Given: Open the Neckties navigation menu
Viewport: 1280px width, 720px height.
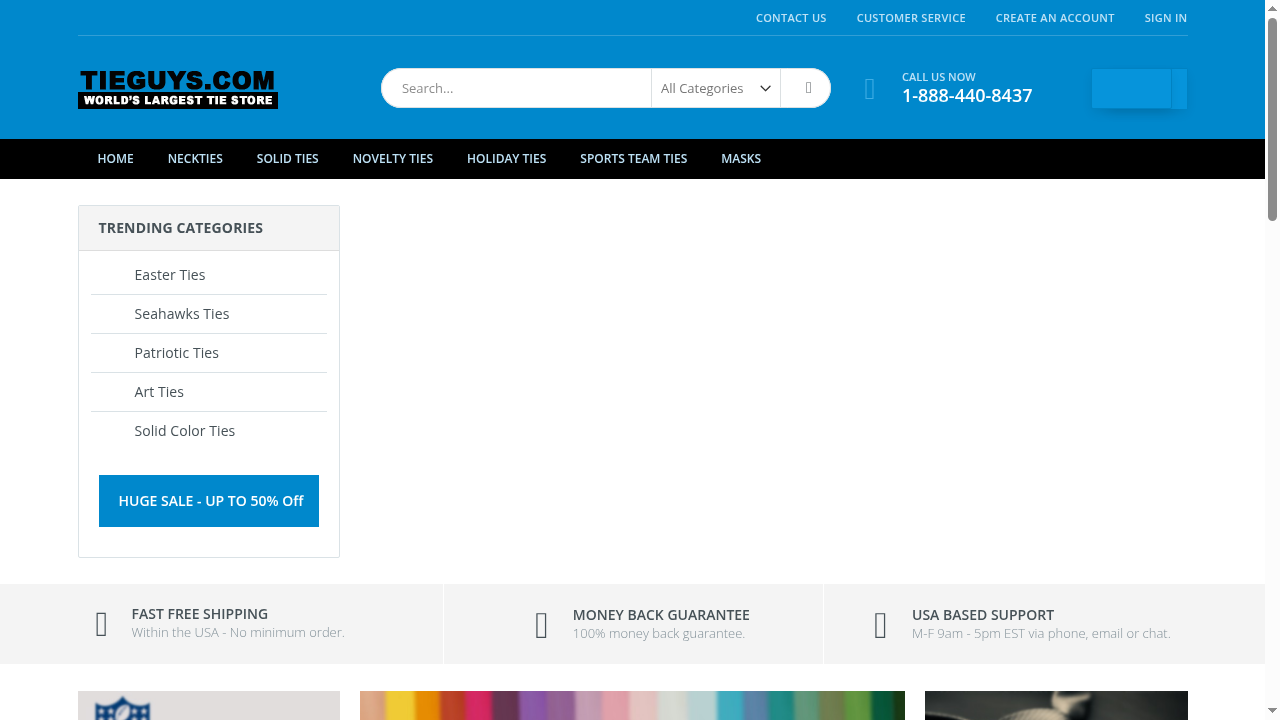Looking at the screenshot, I should (195, 159).
